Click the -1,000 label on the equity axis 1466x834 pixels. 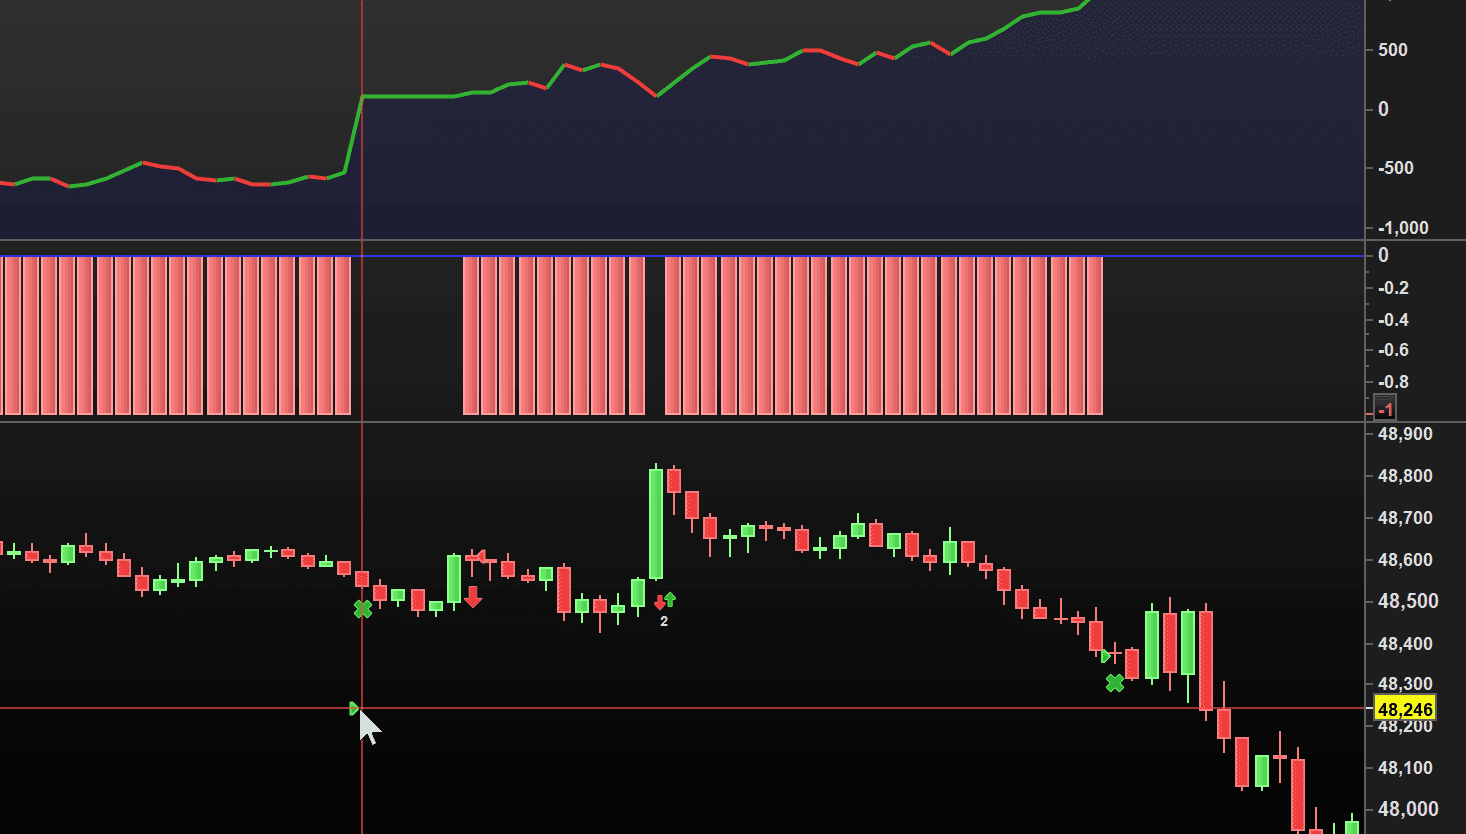pos(1403,228)
